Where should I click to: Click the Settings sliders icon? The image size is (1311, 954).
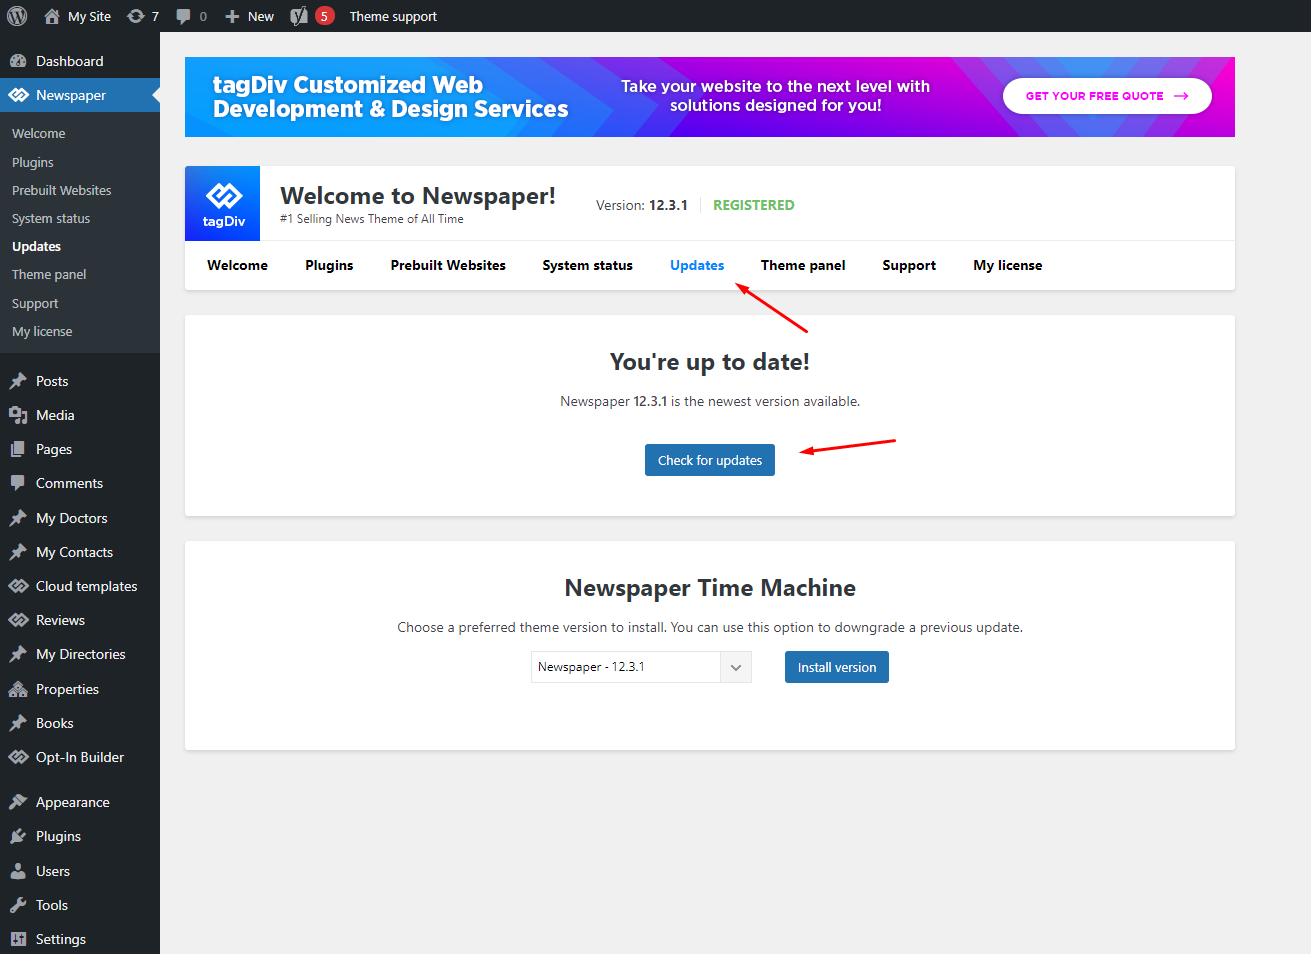pos(18,939)
